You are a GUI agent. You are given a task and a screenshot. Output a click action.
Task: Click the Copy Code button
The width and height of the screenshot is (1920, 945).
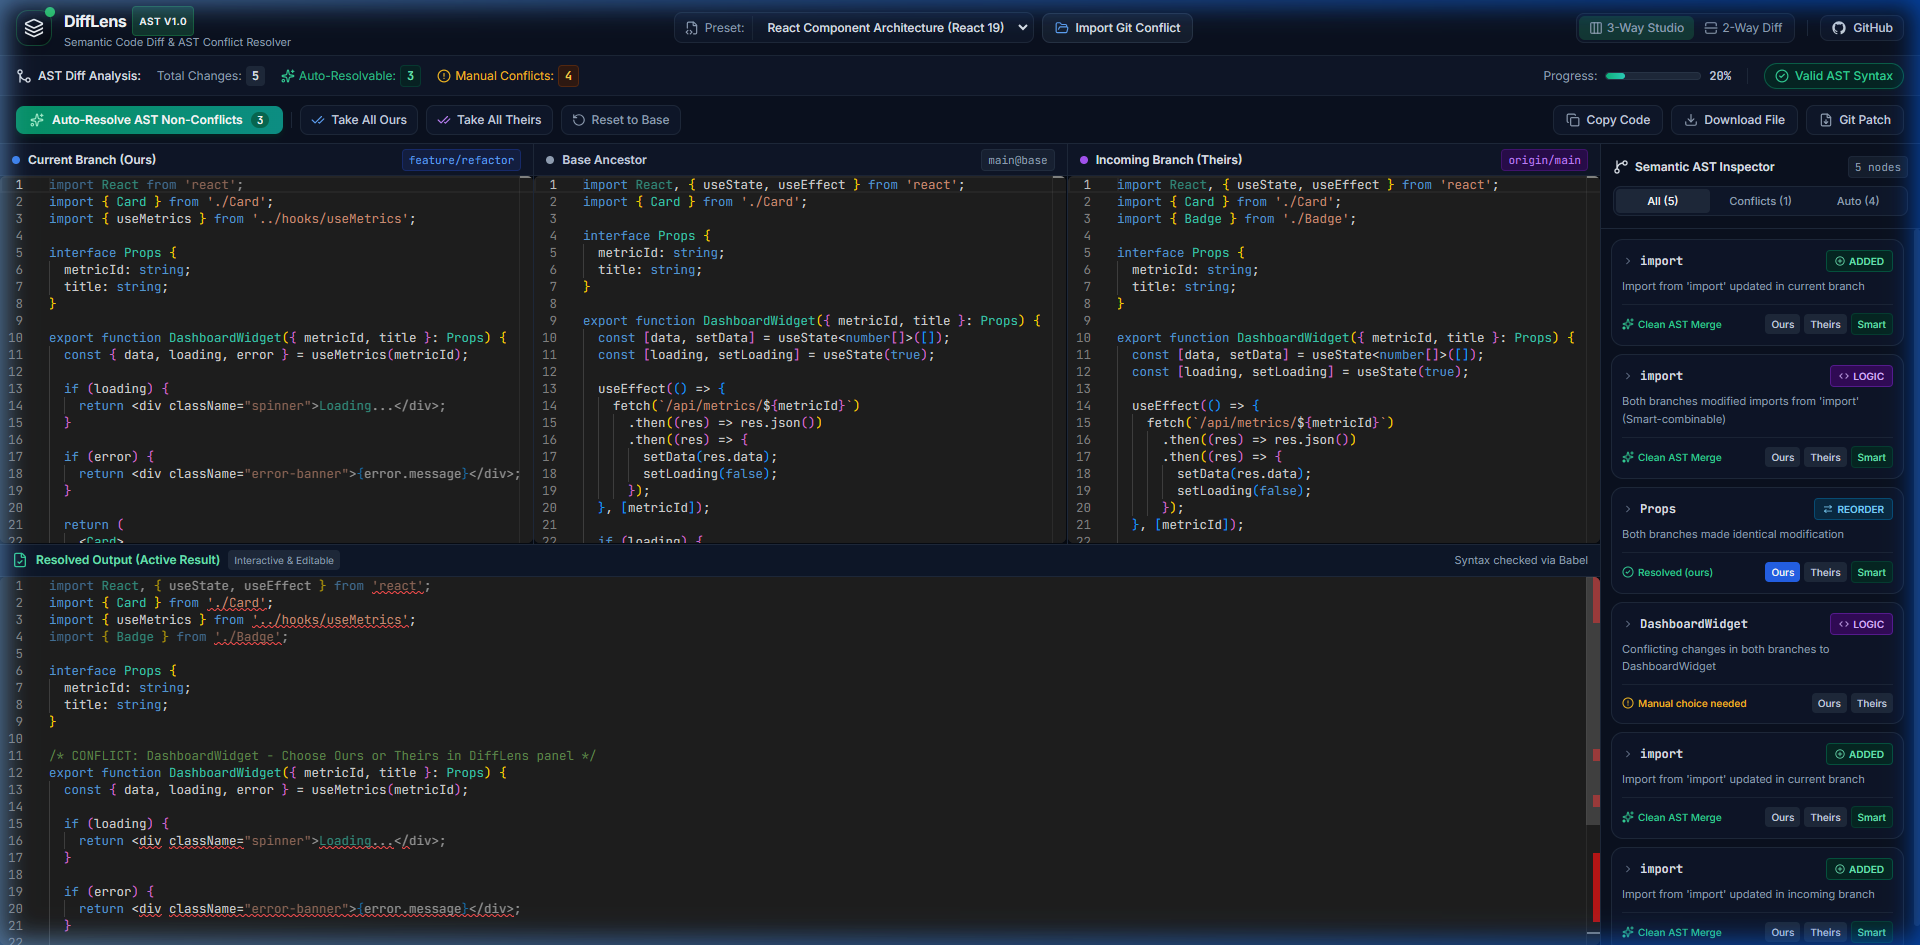click(x=1607, y=120)
